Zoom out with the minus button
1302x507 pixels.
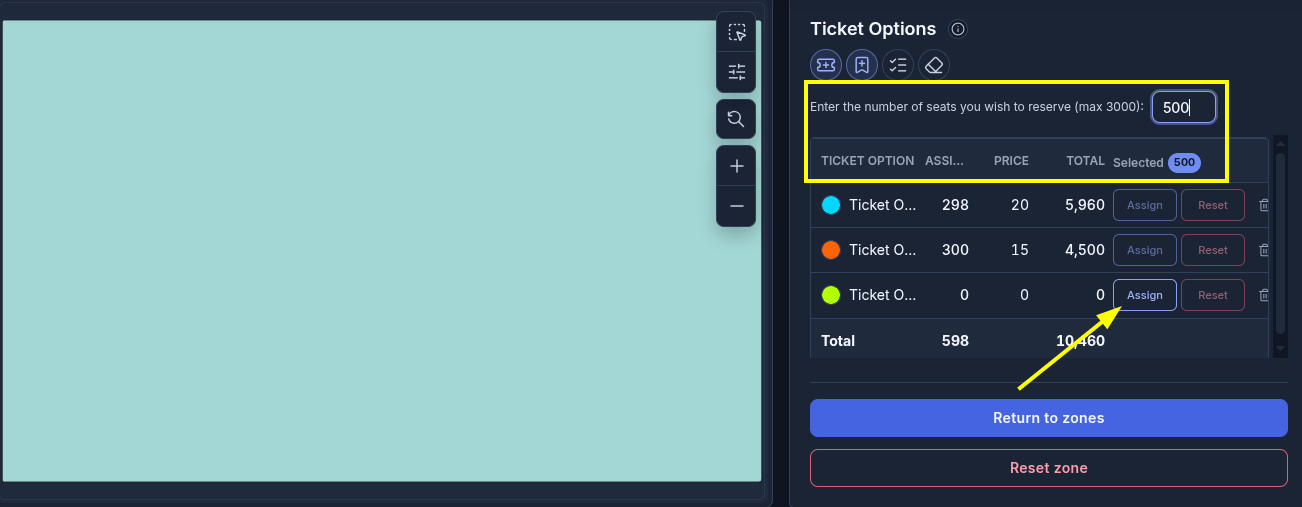pyautogui.click(x=737, y=206)
